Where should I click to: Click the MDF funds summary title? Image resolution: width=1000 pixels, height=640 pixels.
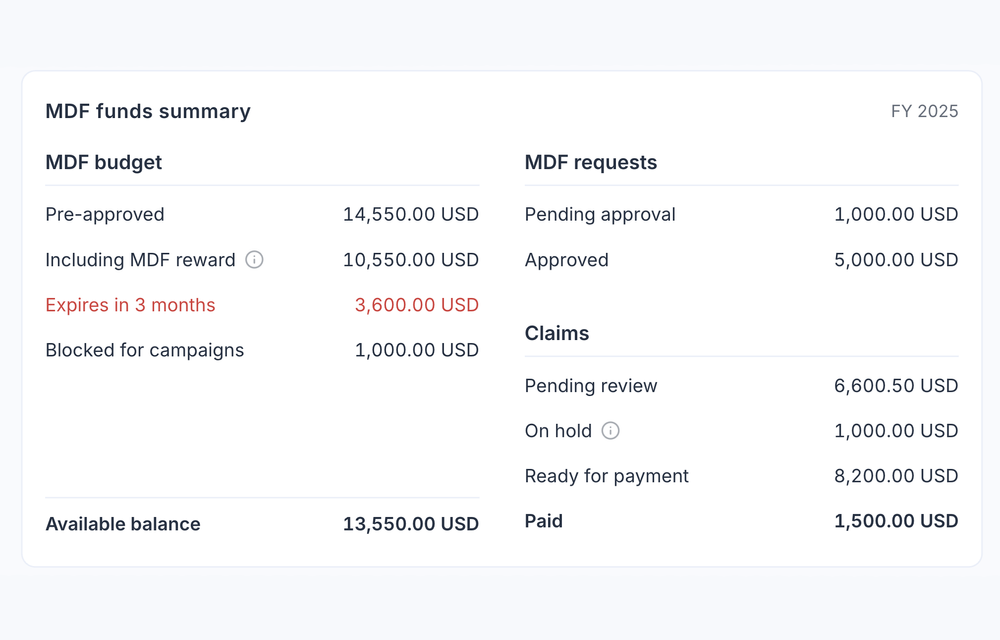point(148,112)
